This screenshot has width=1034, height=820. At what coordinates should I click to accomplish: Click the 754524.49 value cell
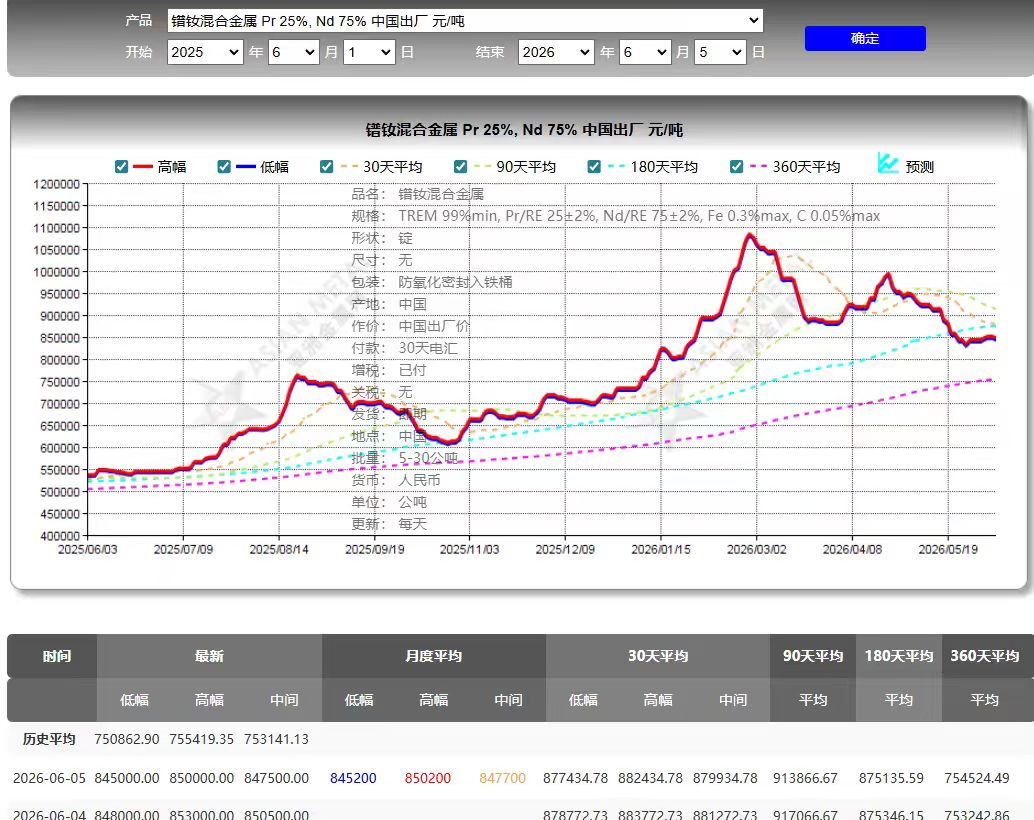pyautogui.click(x=977, y=778)
